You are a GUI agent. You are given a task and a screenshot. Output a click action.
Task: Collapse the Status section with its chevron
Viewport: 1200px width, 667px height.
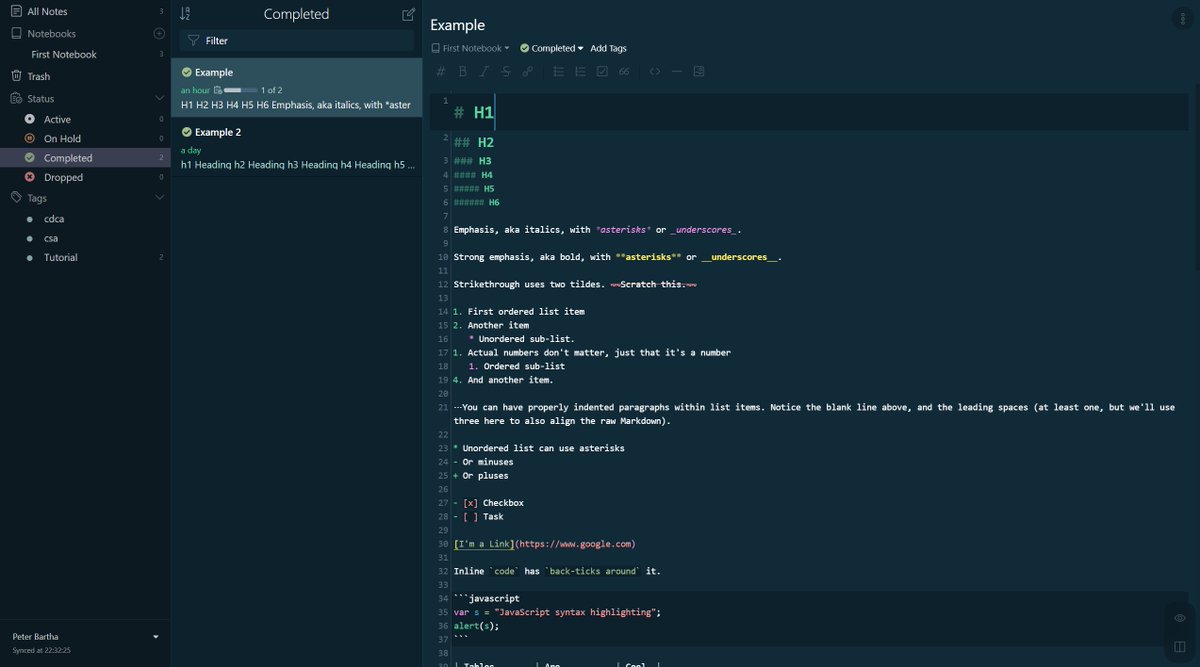(159, 98)
